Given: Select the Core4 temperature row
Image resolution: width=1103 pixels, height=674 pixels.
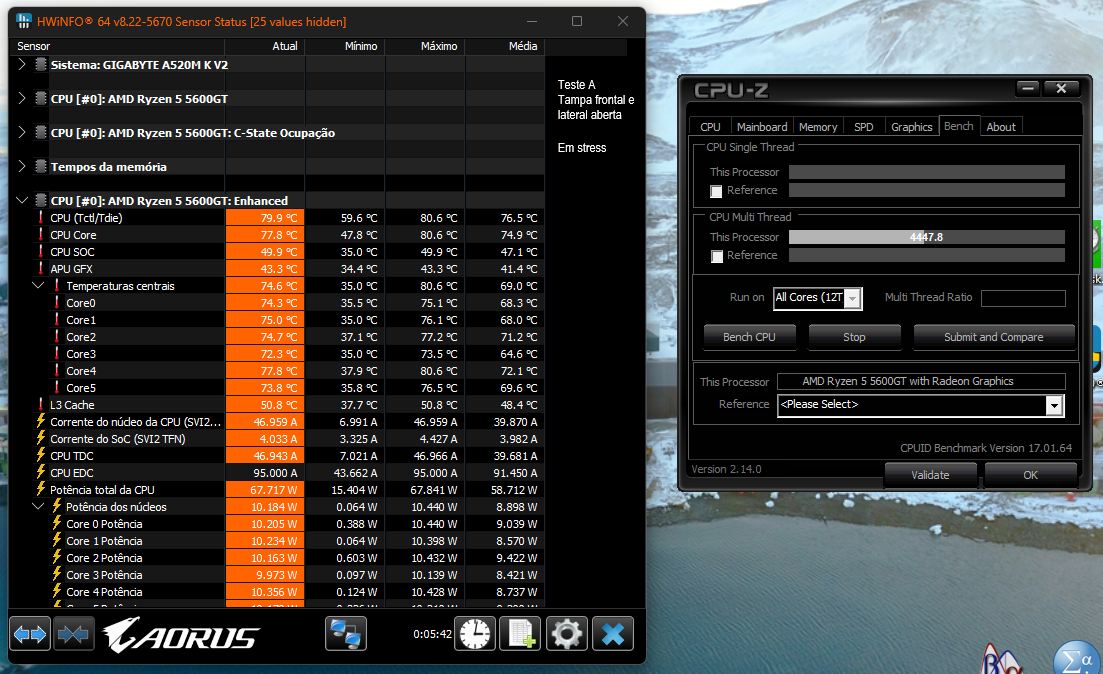Looking at the screenshot, I should tap(278, 371).
